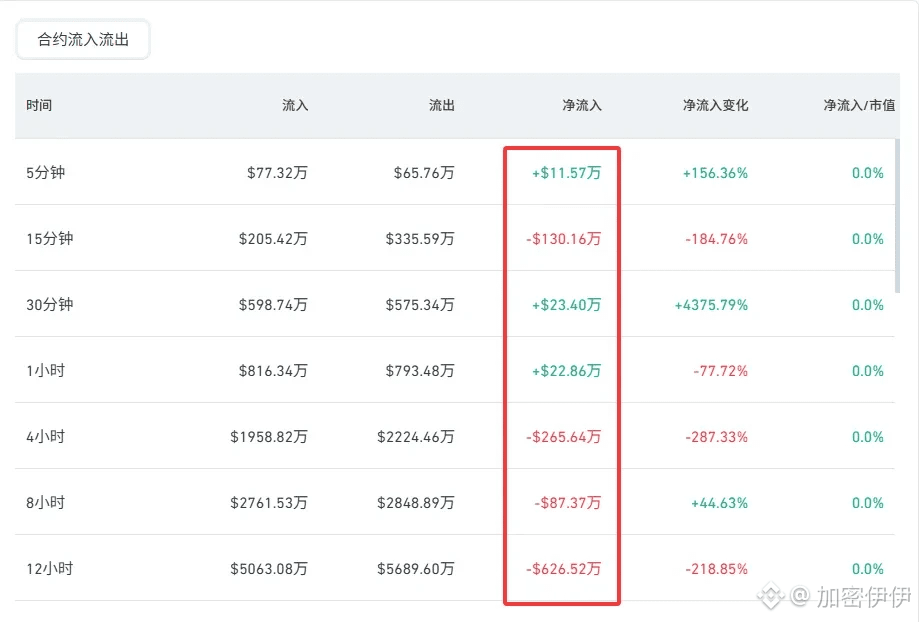Sort by the 净流入变化 column header

pos(715,106)
